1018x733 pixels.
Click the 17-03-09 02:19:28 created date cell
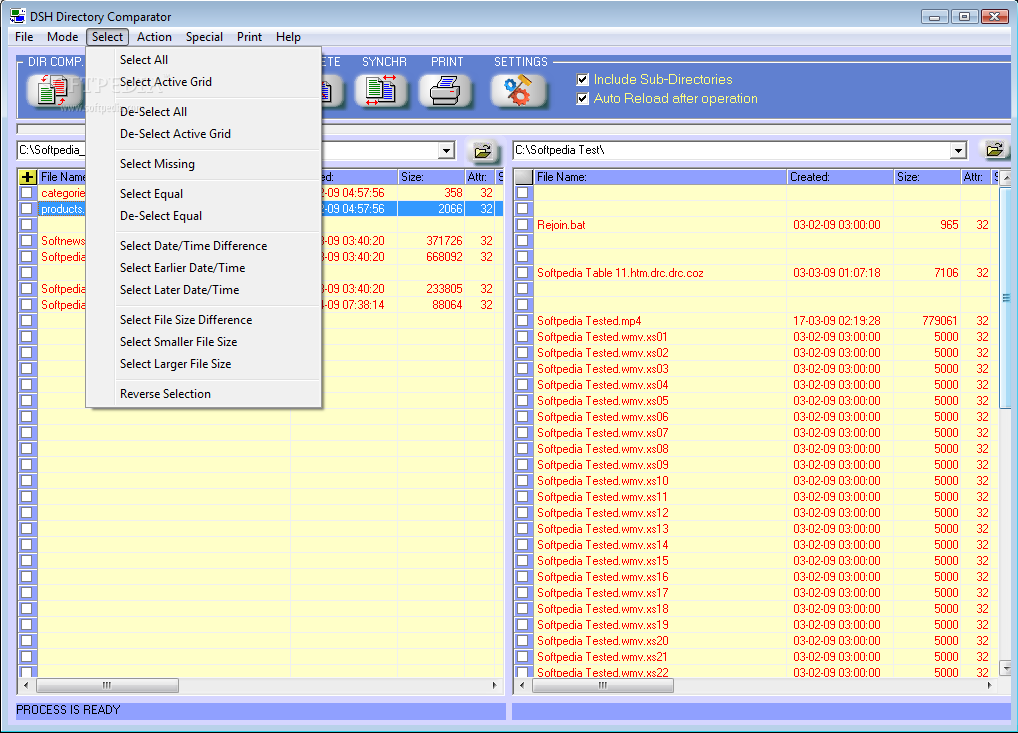point(840,321)
